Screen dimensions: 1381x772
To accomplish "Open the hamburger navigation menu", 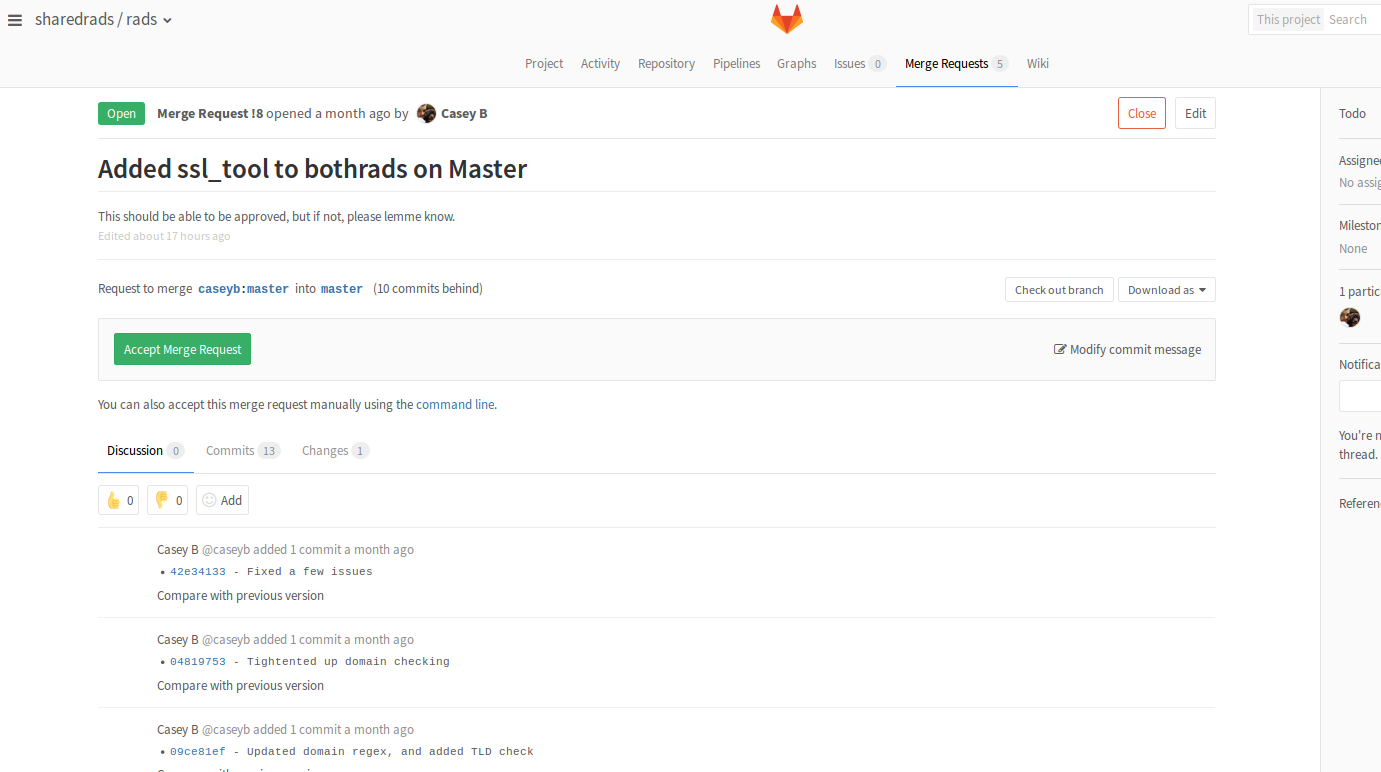I will [15, 20].
